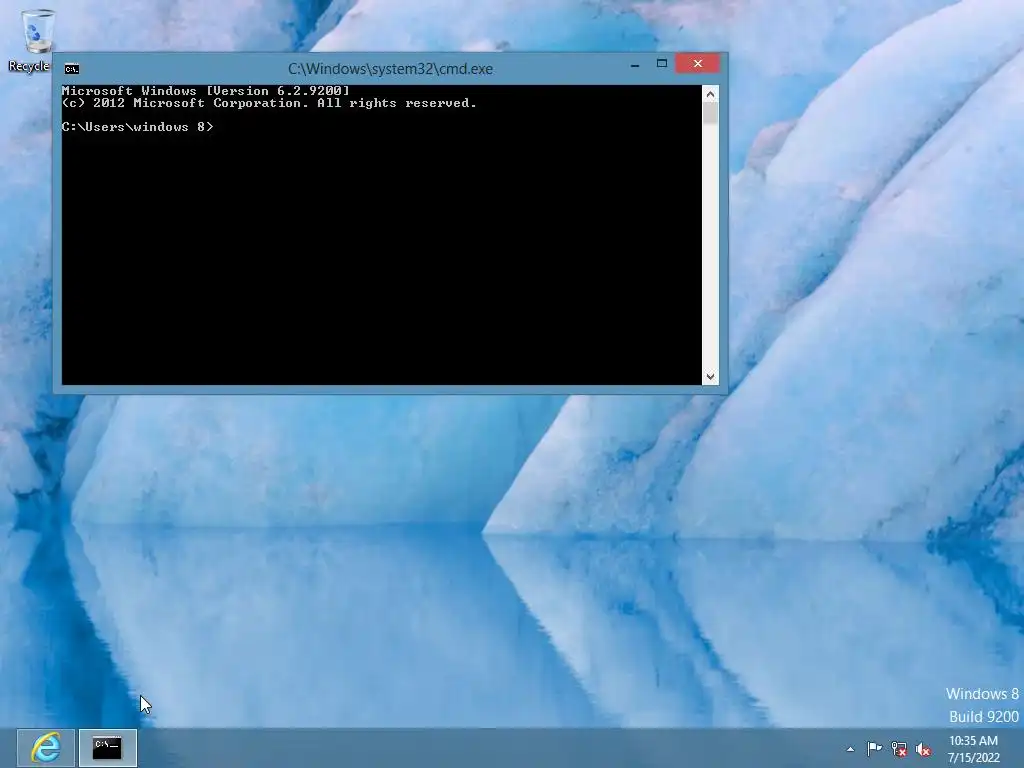Click the cmd scrollbar down arrow
This screenshot has height=768, width=1024.
(711, 377)
